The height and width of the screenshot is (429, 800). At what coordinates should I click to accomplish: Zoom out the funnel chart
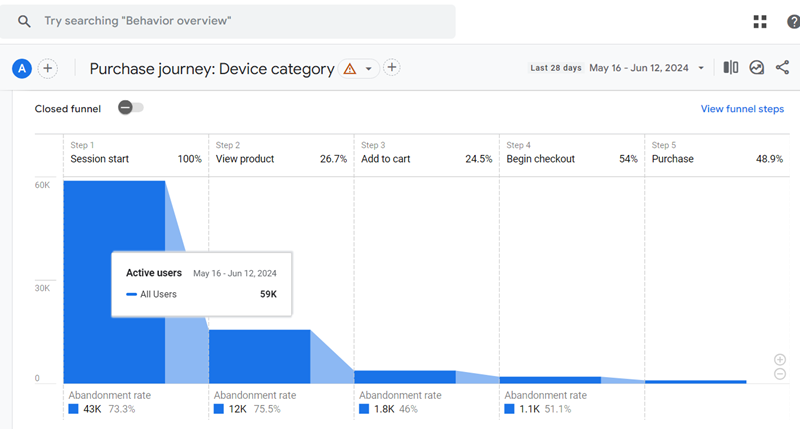[x=780, y=374]
